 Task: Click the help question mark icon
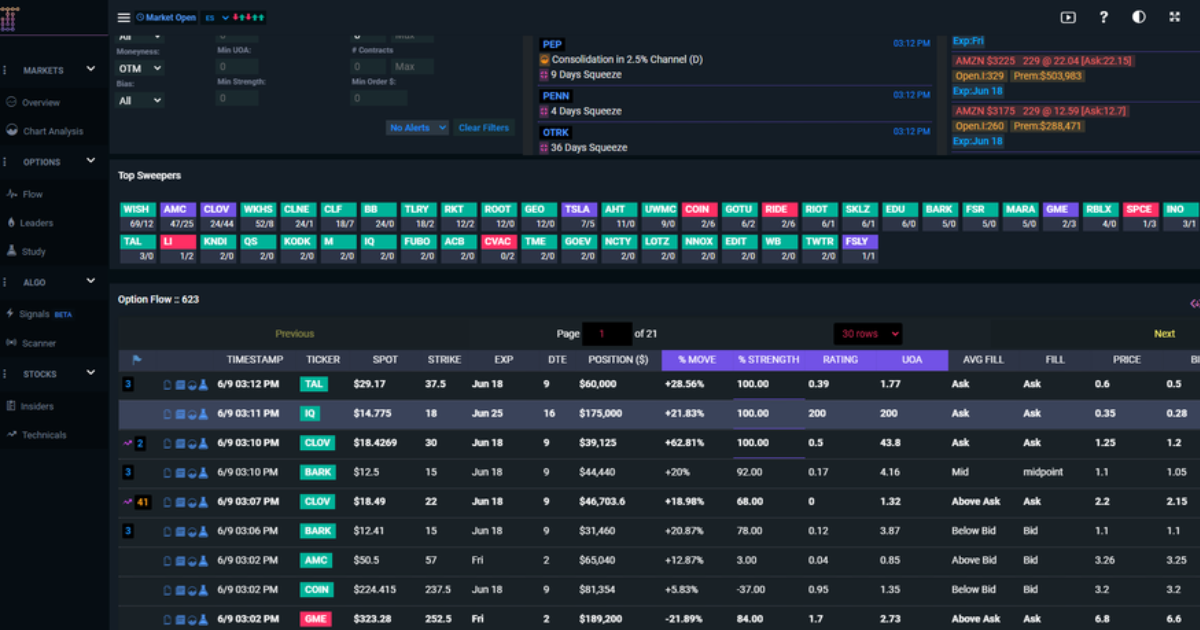(1104, 18)
